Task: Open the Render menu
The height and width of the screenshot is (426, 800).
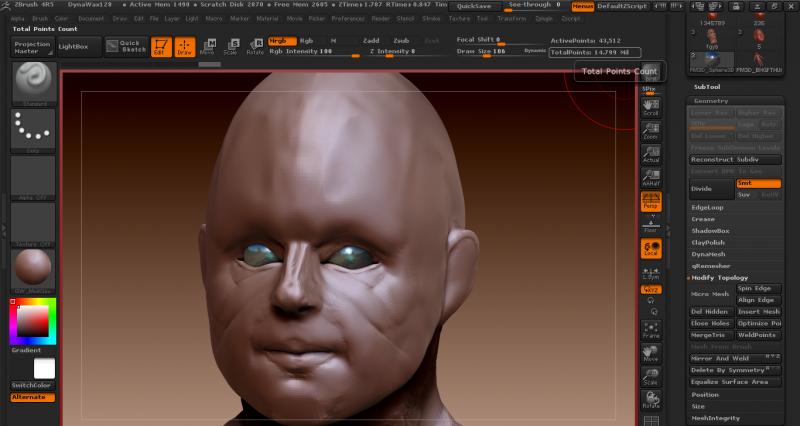Action: (381, 18)
